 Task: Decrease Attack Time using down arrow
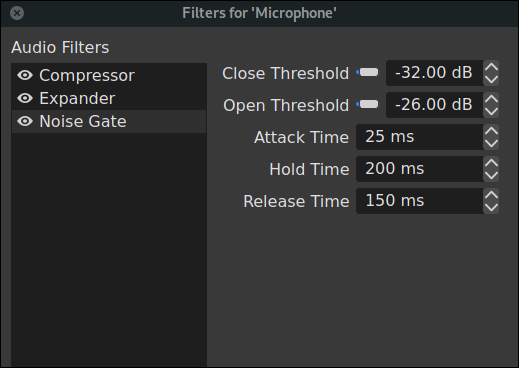tap(491, 143)
